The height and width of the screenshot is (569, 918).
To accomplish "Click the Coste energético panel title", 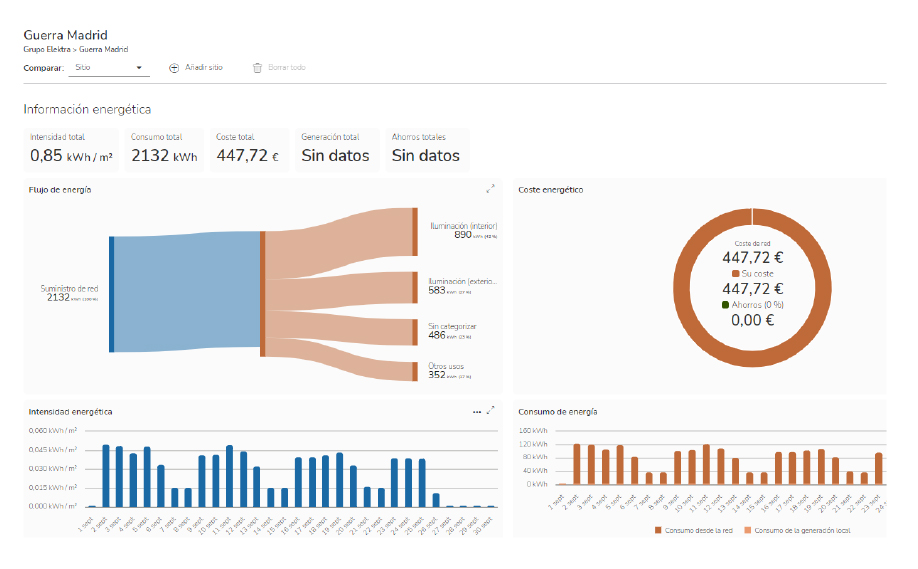I will pos(550,190).
